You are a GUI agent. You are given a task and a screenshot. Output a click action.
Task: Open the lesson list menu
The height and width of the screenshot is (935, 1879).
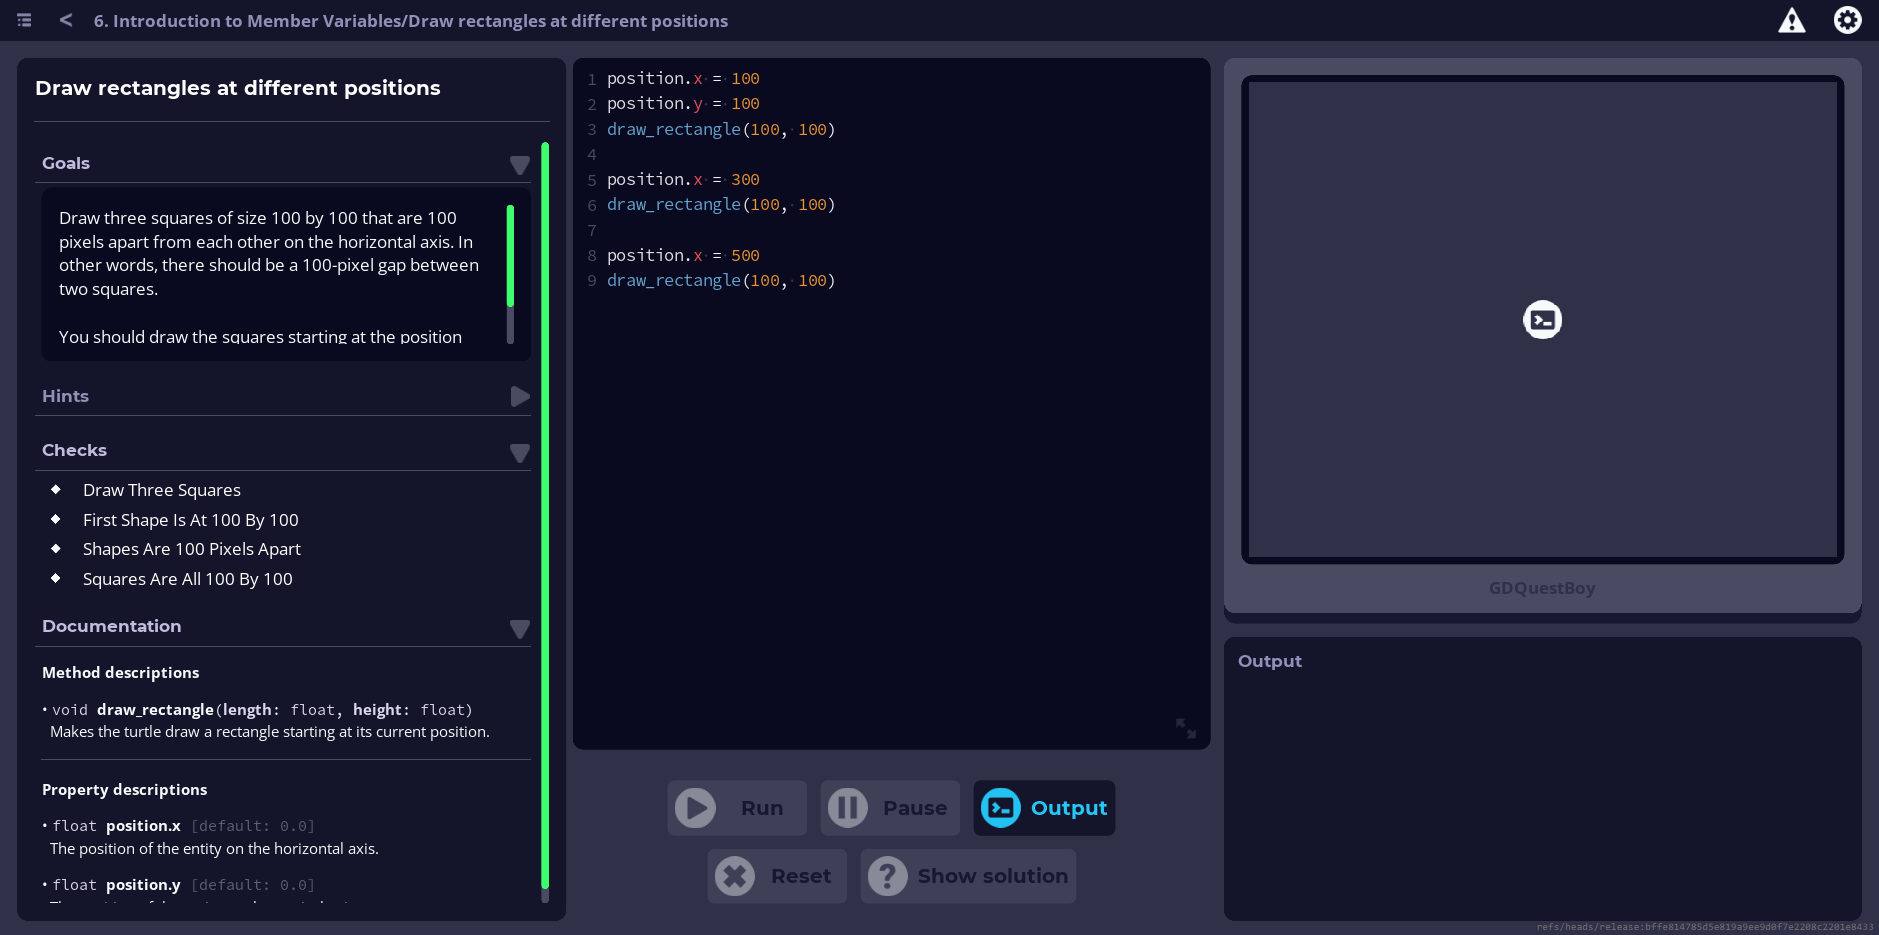pyautogui.click(x=23, y=19)
